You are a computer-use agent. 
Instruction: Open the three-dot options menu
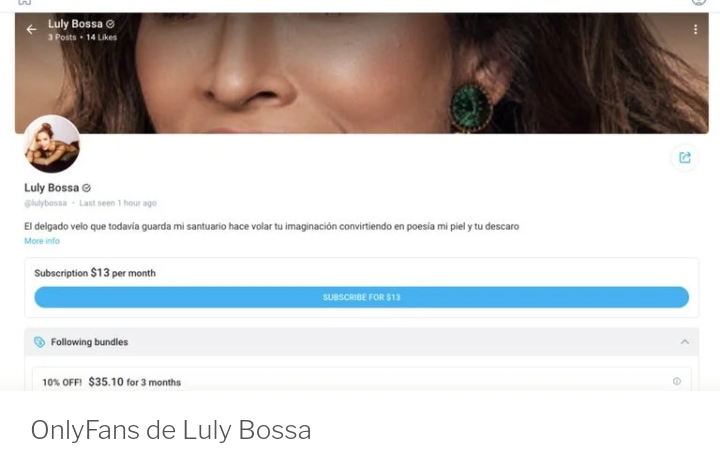click(x=695, y=29)
